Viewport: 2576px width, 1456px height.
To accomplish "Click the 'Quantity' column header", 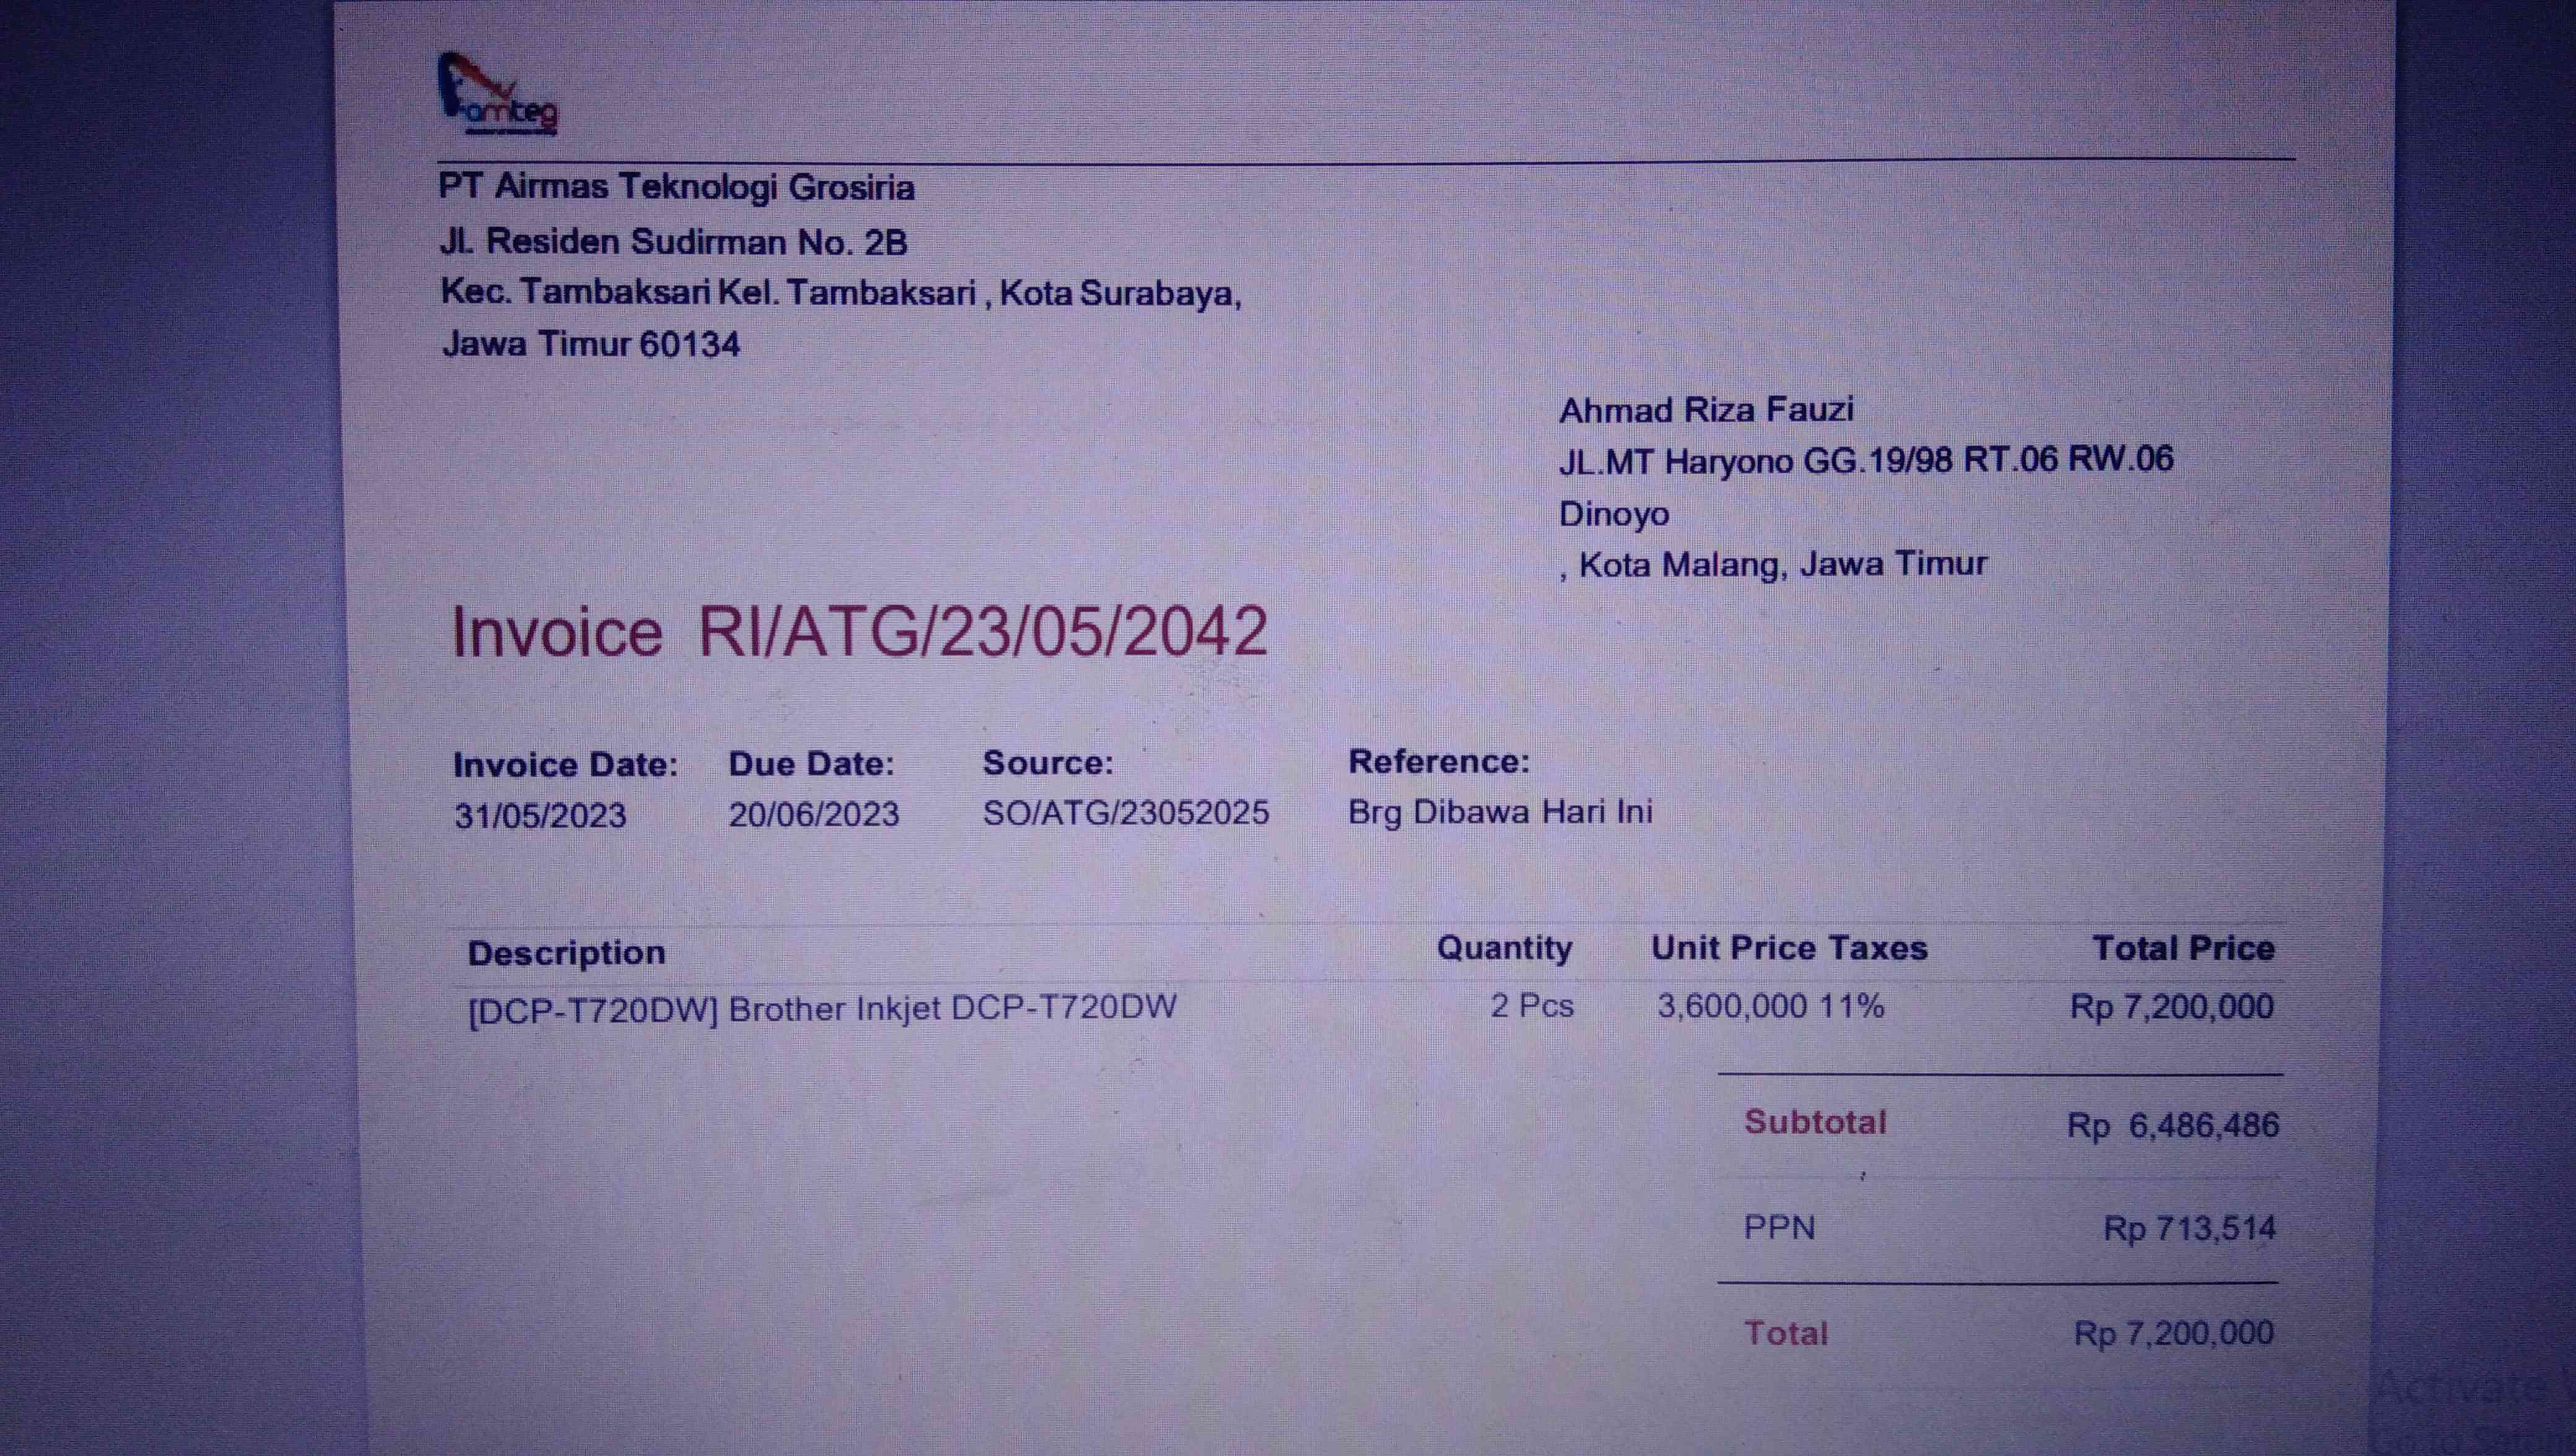I will pyautogui.click(x=1504, y=948).
